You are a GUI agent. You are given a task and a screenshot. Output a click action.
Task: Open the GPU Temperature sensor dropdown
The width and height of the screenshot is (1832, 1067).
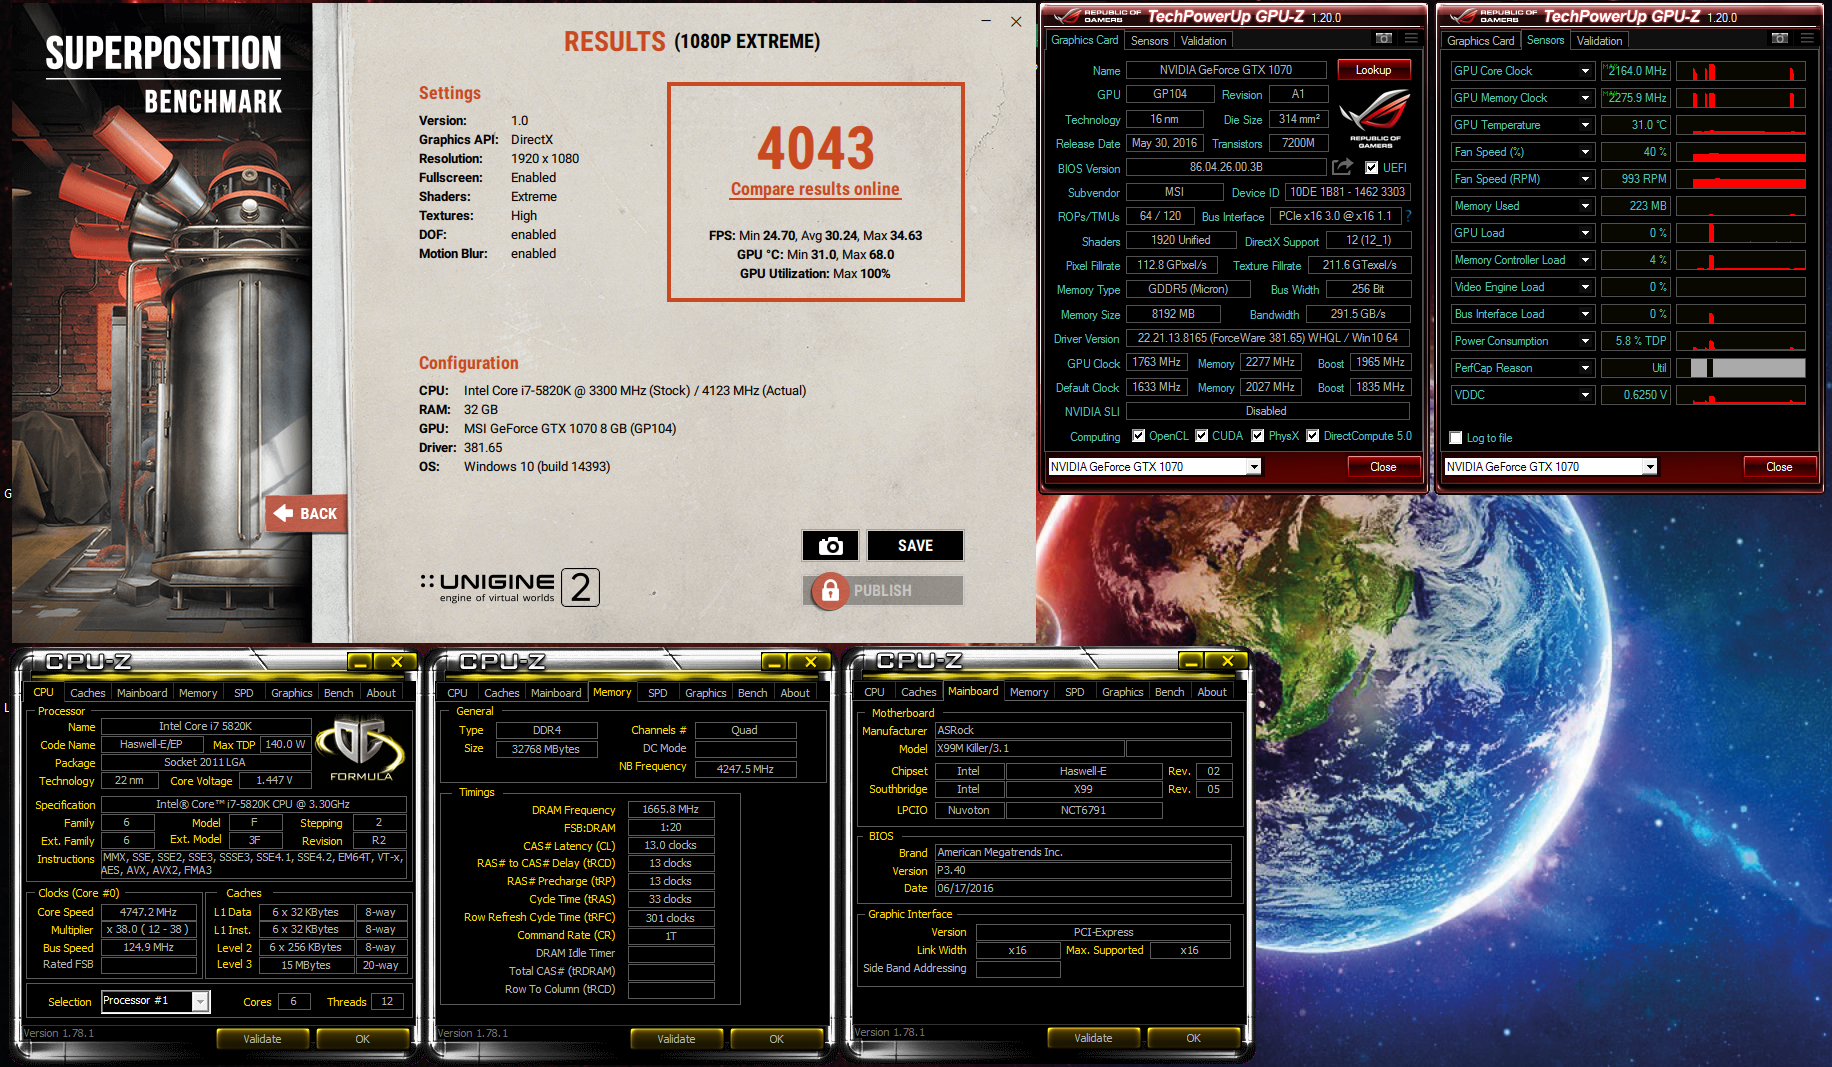point(1585,125)
